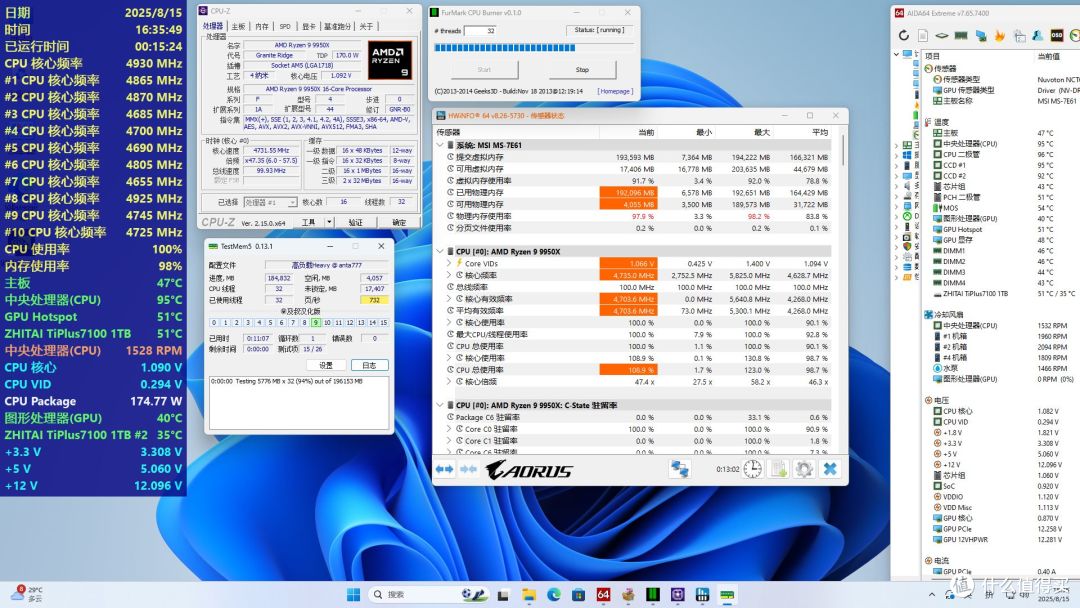Open the 处理器 #1 selector in CPU-Z
Viewport: 1080px width, 608px height.
coord(270,202)
